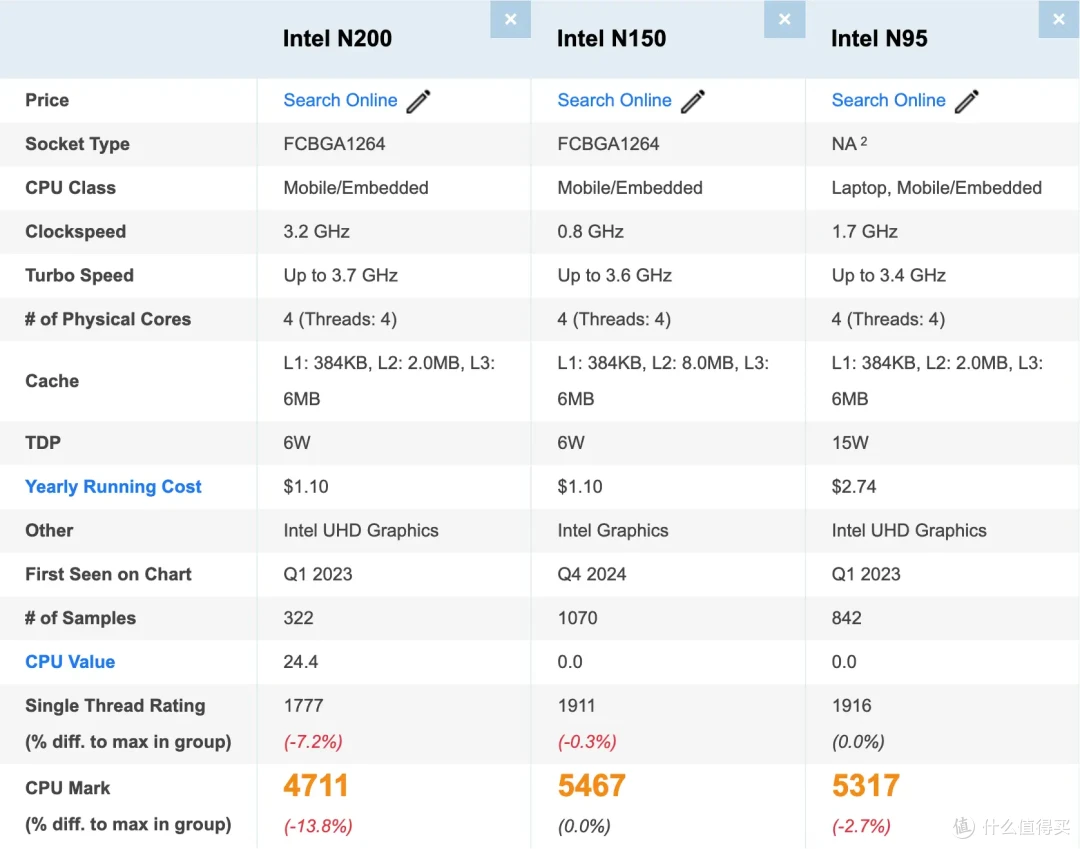This screenshot has width=1080, height=849.
Task: Click the $2.74 yearly running cost
Action: click(853, 487)
